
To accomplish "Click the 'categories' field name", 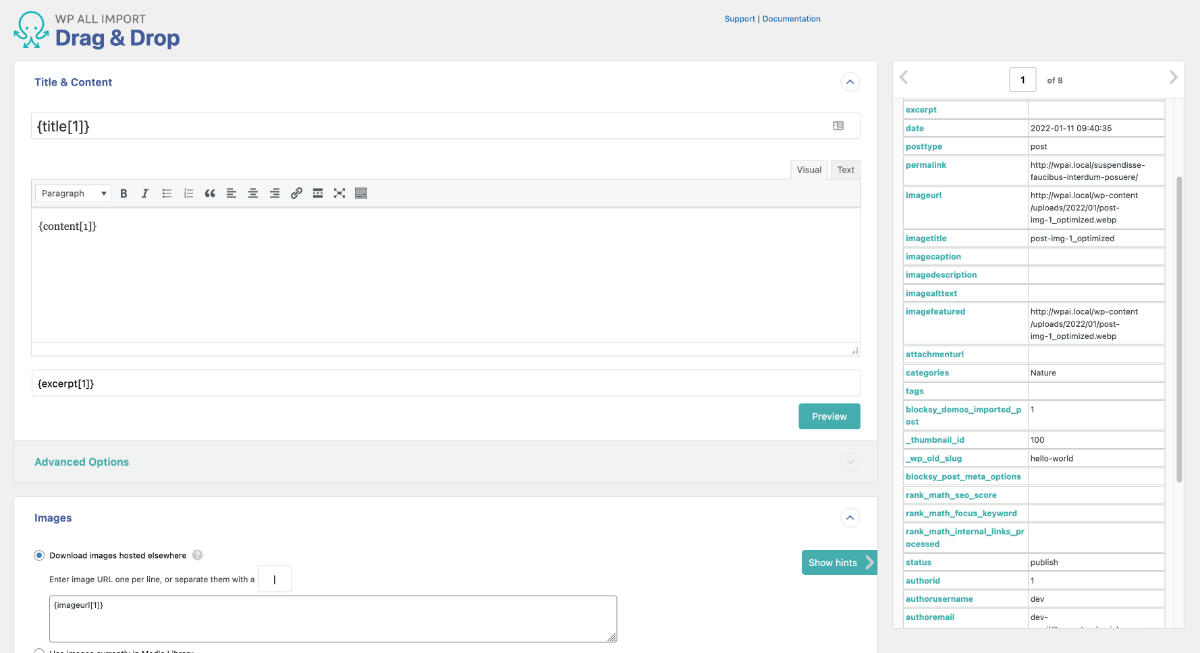I will click(x=927, y=372).
